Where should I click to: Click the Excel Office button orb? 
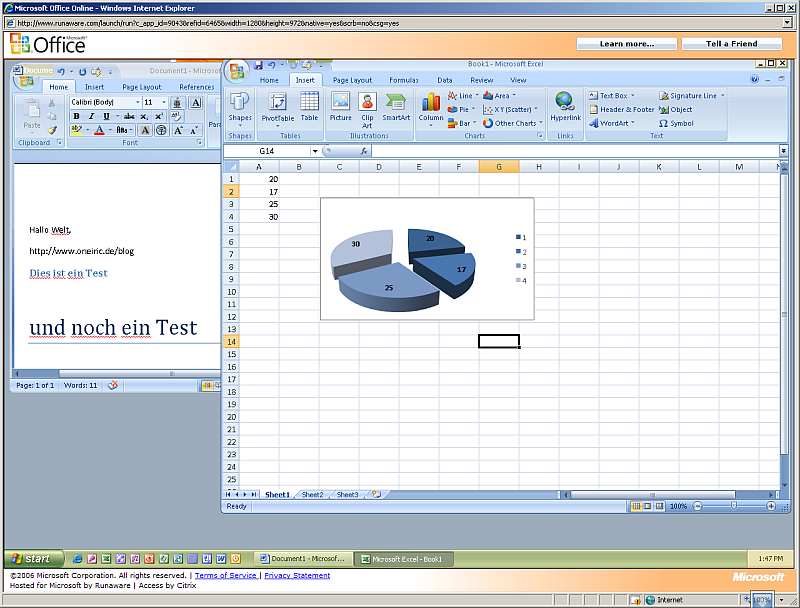[236, 71]
